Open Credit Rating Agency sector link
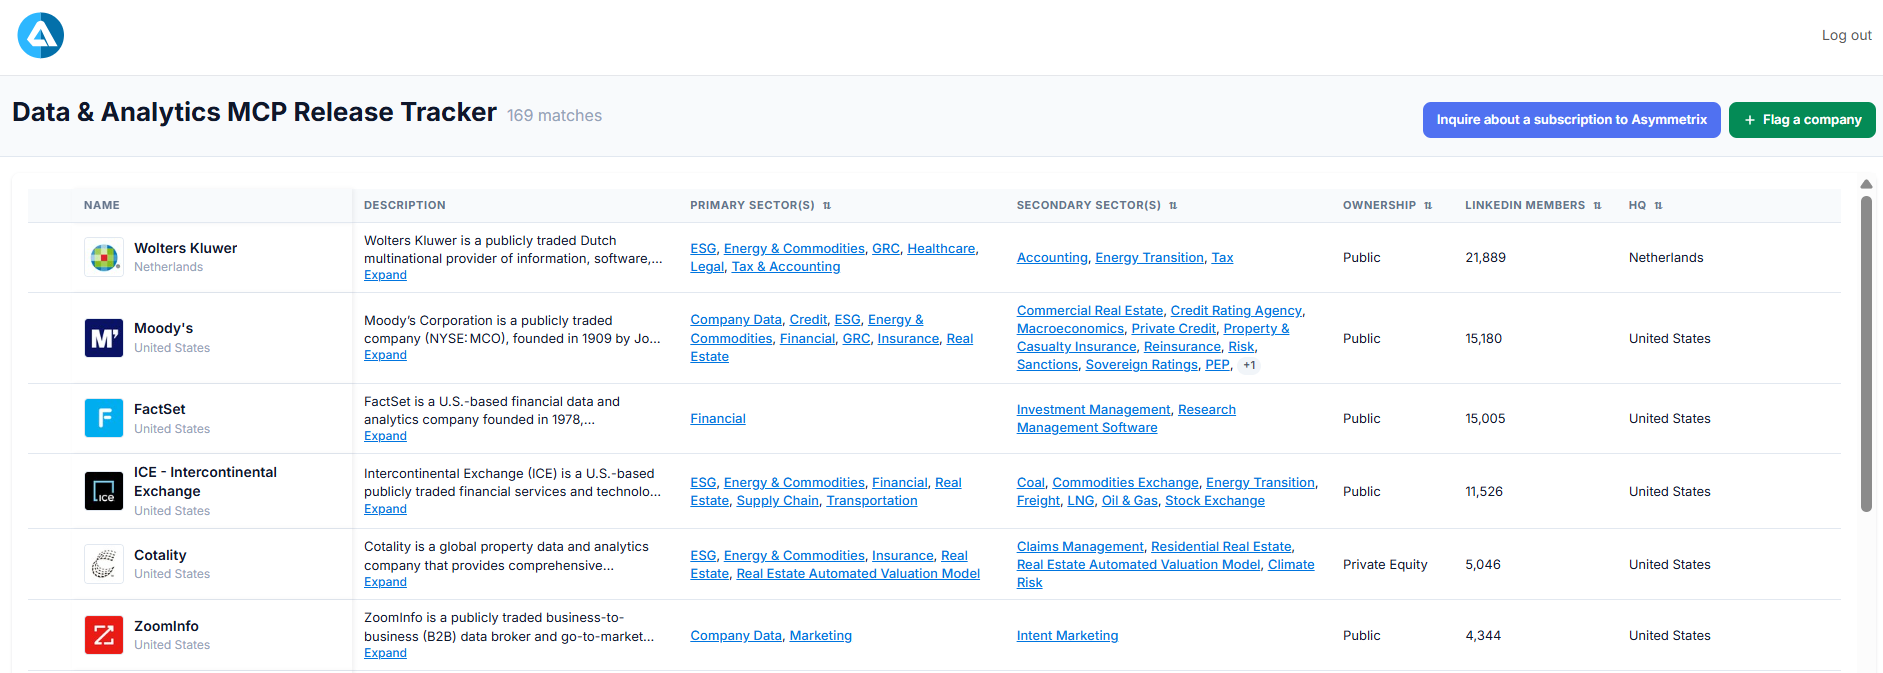 [1236, 311]
